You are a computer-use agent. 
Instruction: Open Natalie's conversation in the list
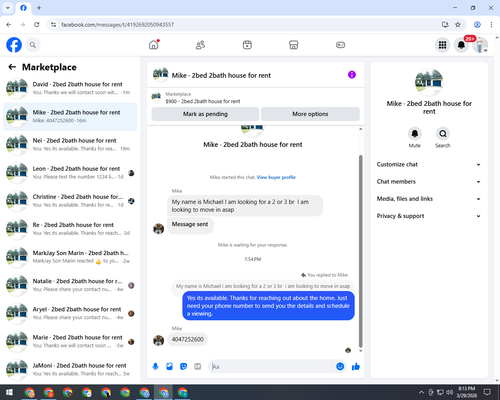pyautogui.click(x=70, y=285)
